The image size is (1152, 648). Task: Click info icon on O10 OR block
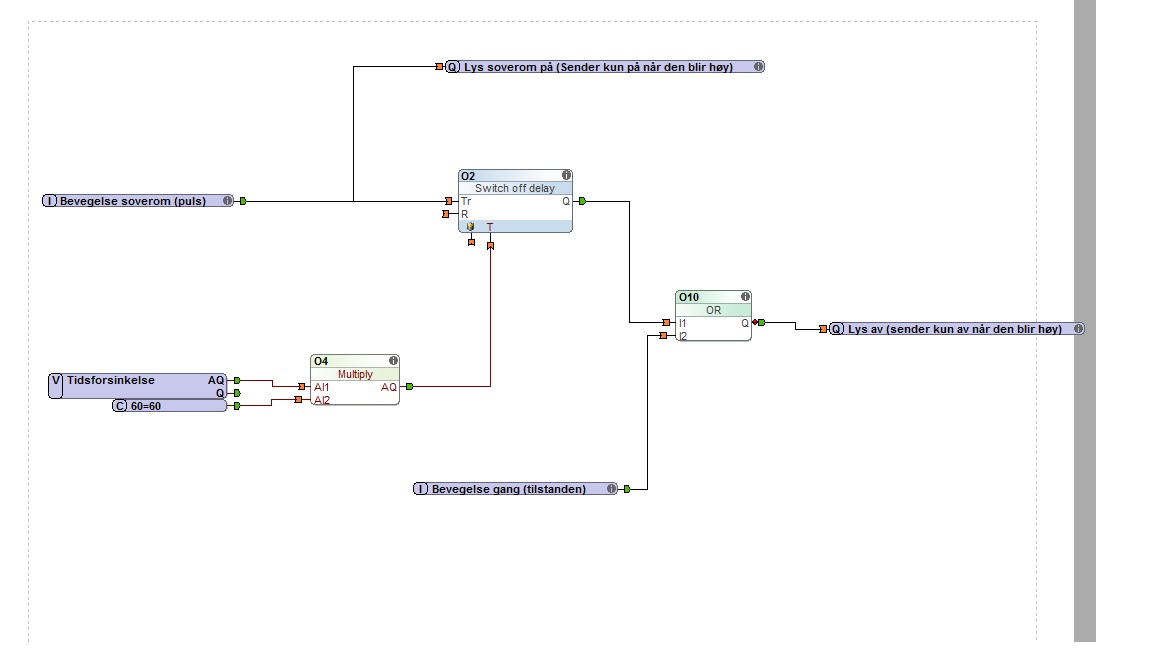coord(745,297)
